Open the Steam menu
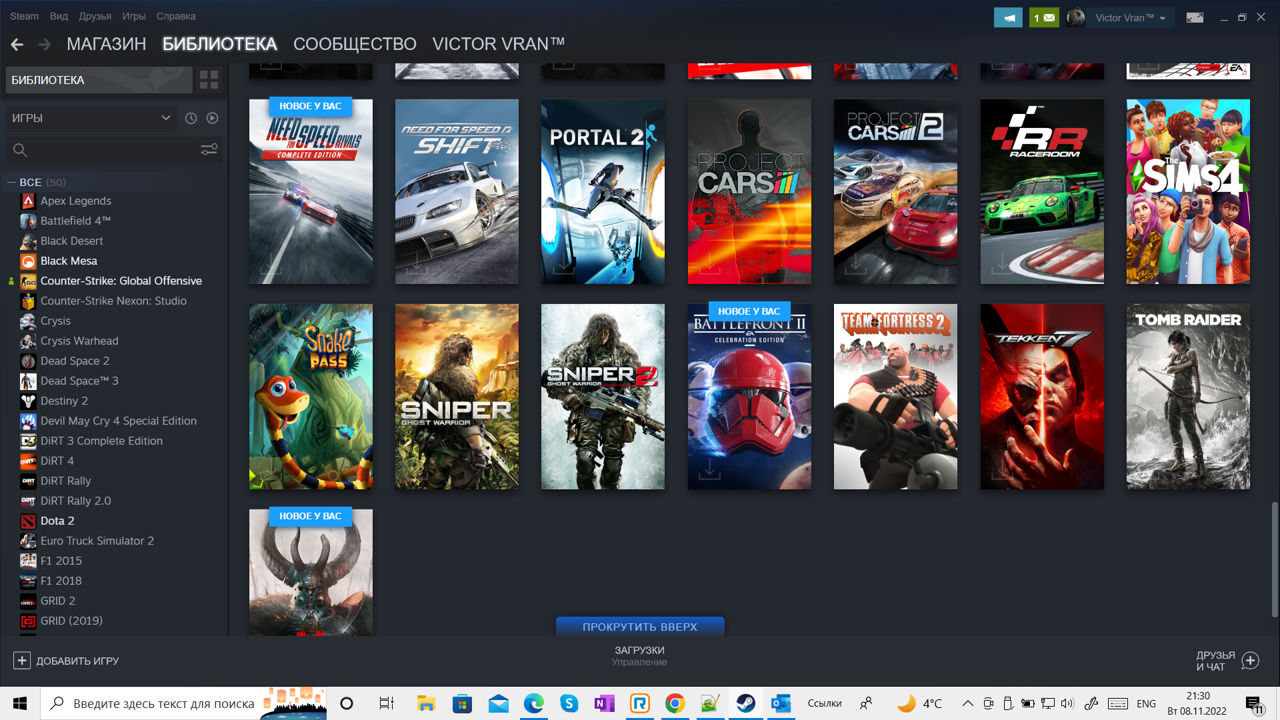Screen dimensions: 1280x720 (x=24, y=17)
